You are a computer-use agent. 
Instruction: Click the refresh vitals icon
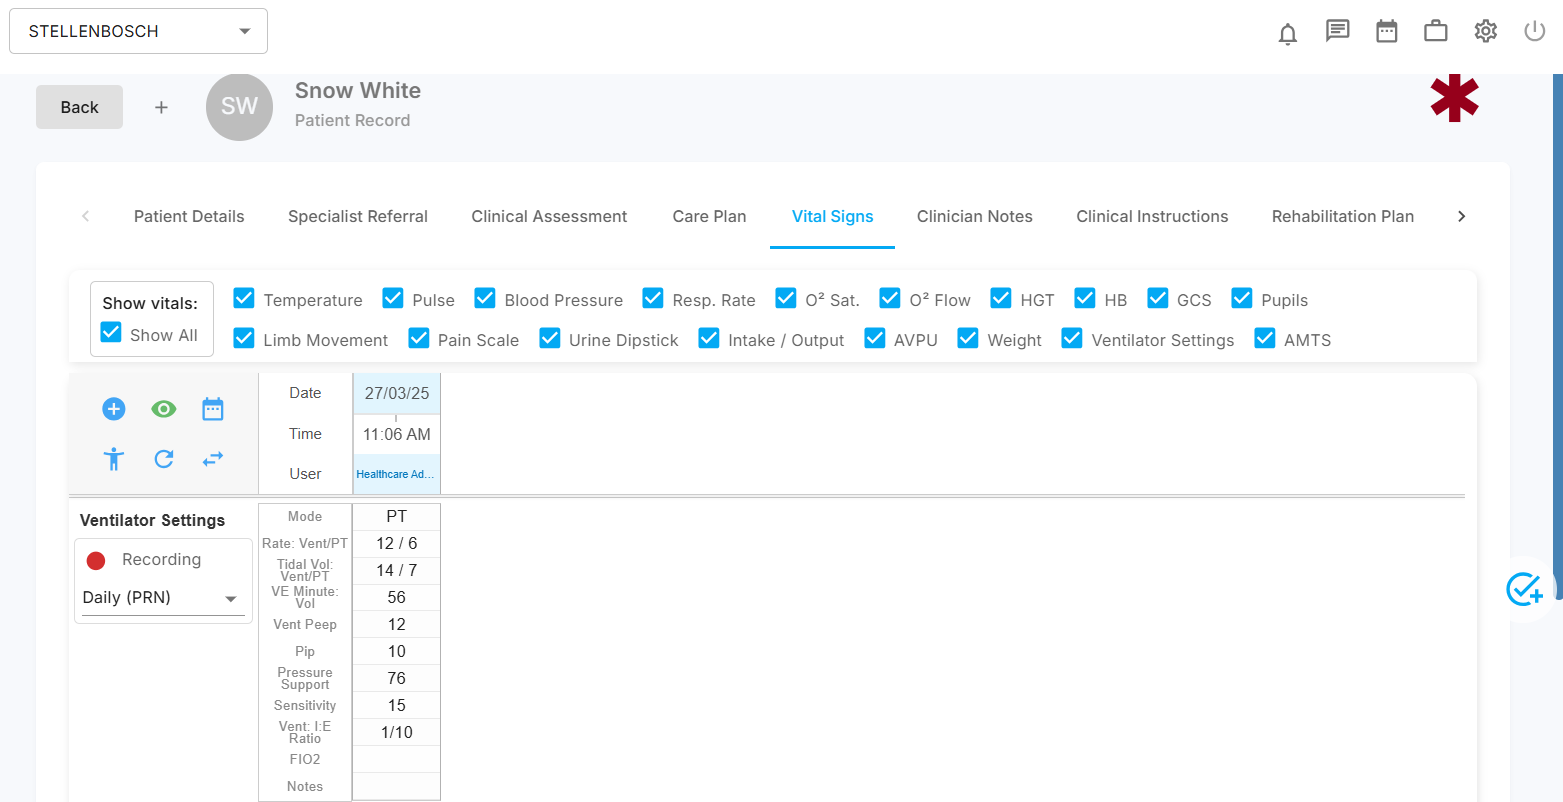[x=164, y=459]
